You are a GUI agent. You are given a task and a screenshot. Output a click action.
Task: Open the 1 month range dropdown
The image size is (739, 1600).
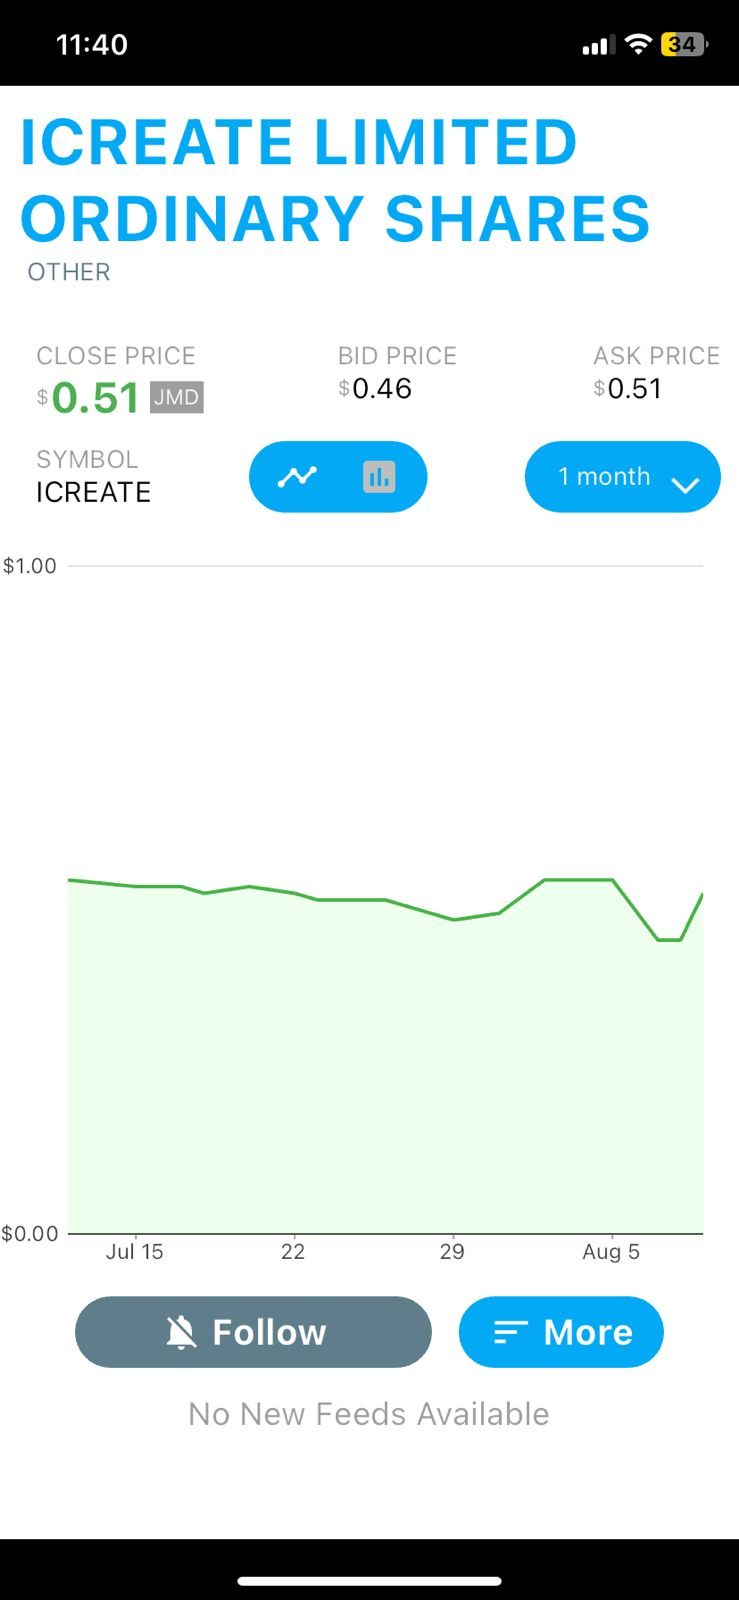[x=622, y=477]
